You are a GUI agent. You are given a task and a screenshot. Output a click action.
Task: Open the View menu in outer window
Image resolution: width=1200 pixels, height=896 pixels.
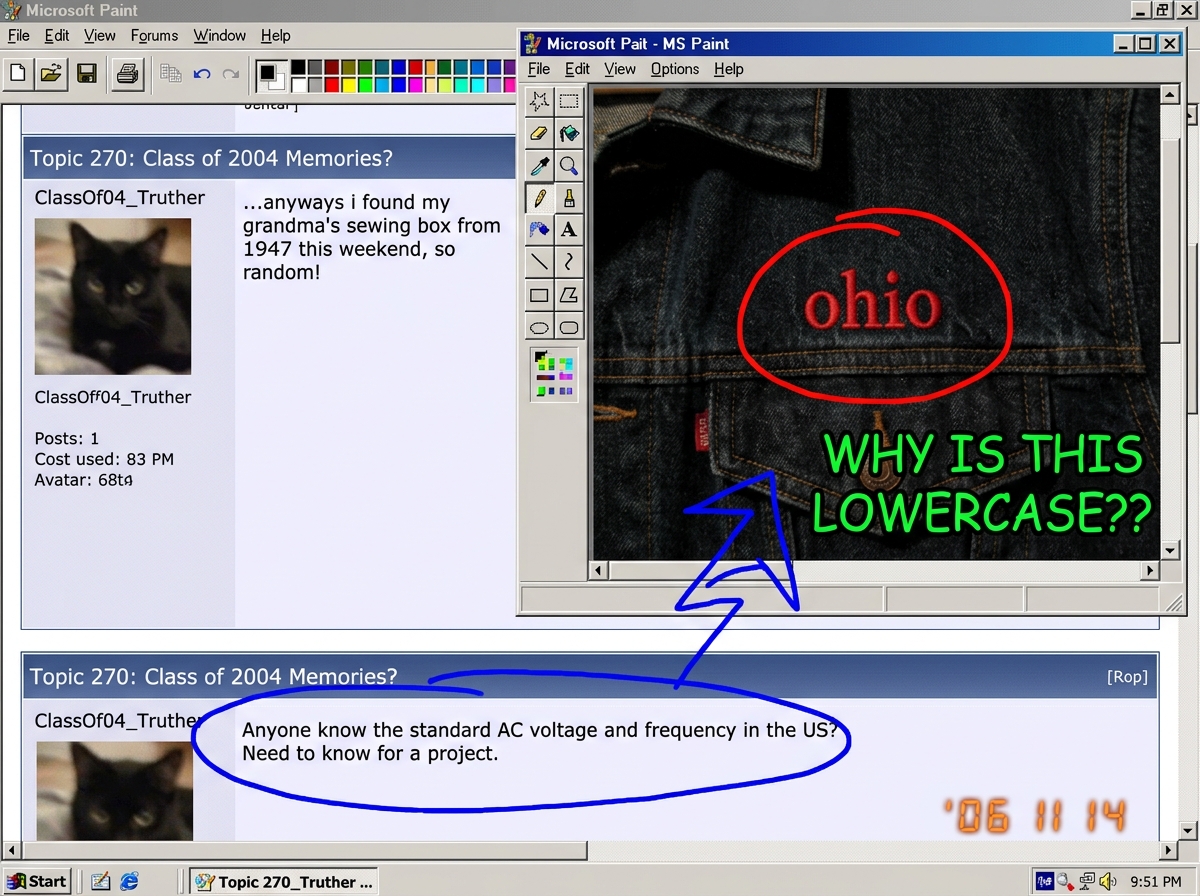(100, 35)
